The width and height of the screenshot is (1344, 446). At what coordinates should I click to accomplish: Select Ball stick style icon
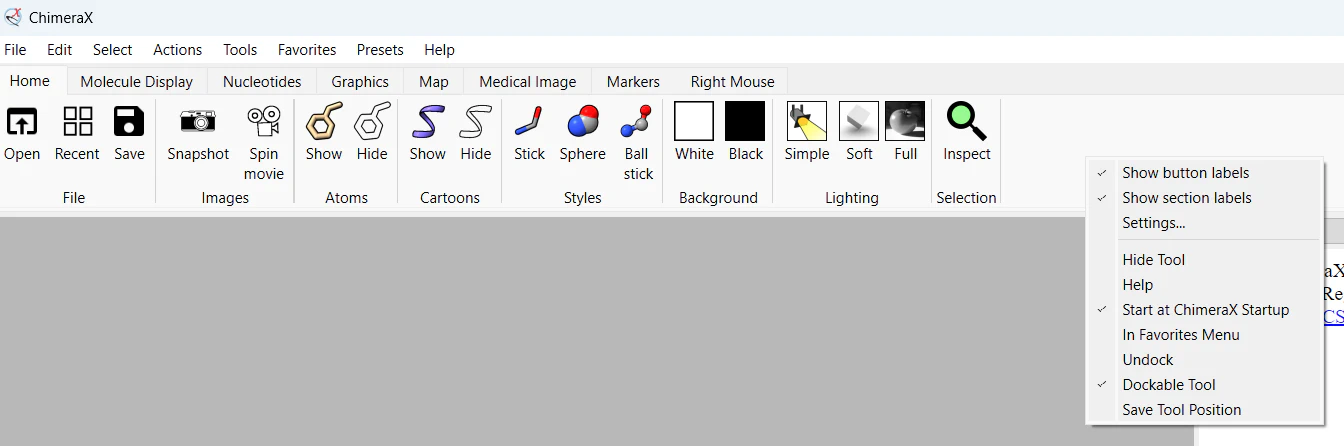tap(637, 122)
